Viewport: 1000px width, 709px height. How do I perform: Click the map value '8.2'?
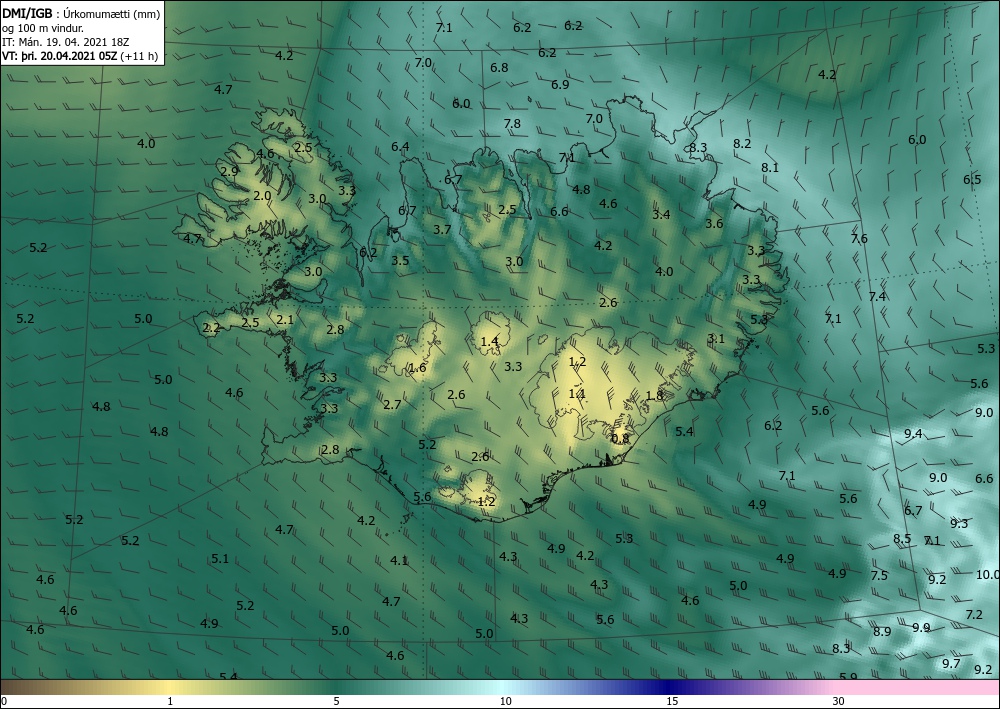pos(742,143)
